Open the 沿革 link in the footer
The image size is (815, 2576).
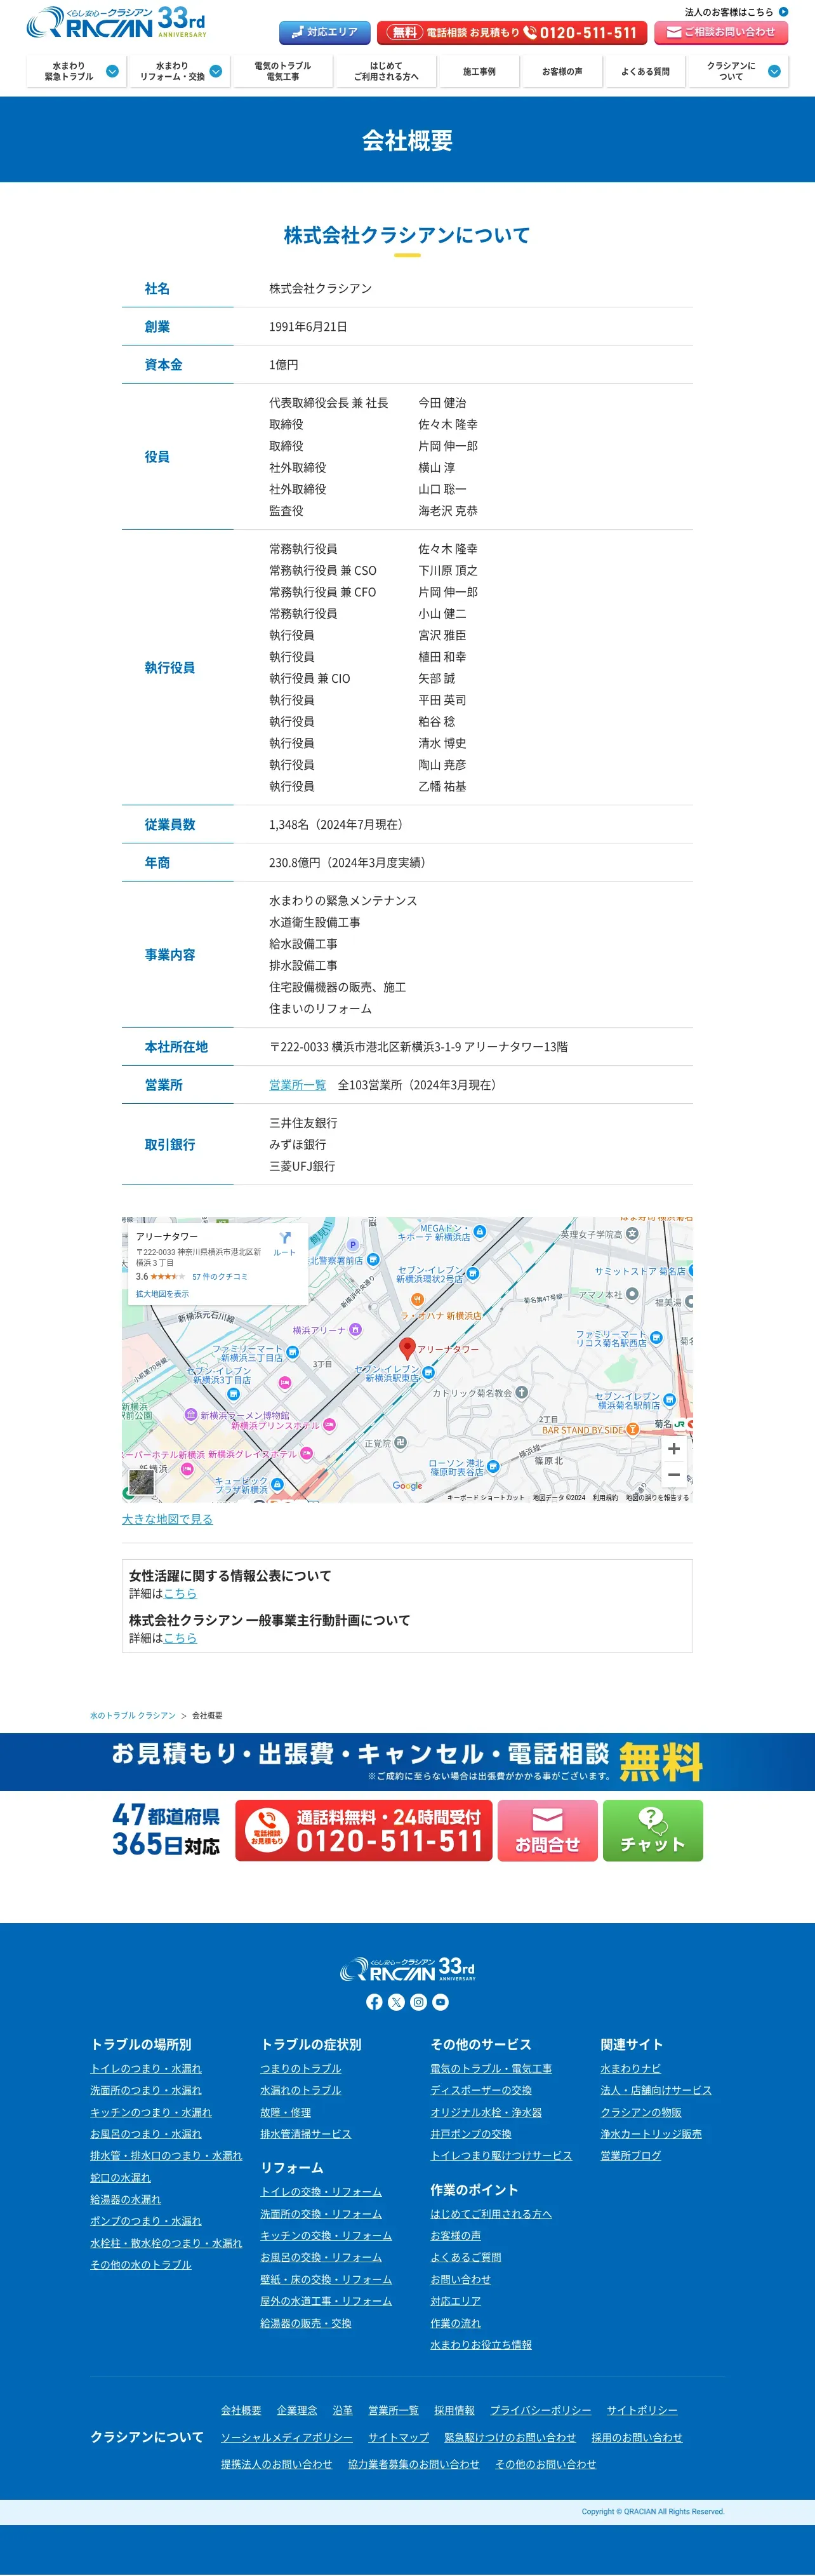343,2410
